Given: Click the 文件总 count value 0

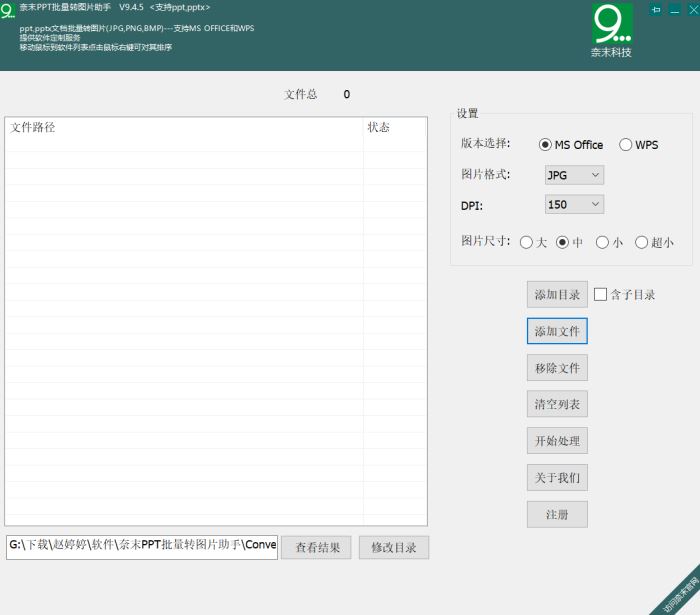Looking at the screenshot, I should tap(347, 95).
